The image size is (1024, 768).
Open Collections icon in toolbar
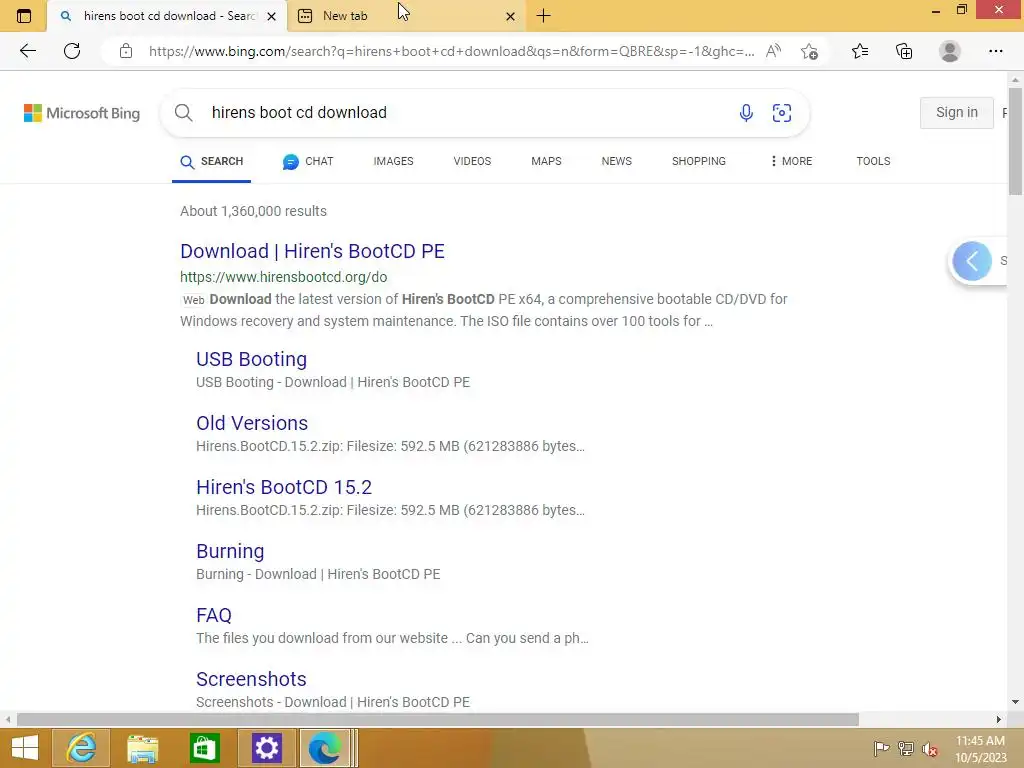click(x=904, y=51)
